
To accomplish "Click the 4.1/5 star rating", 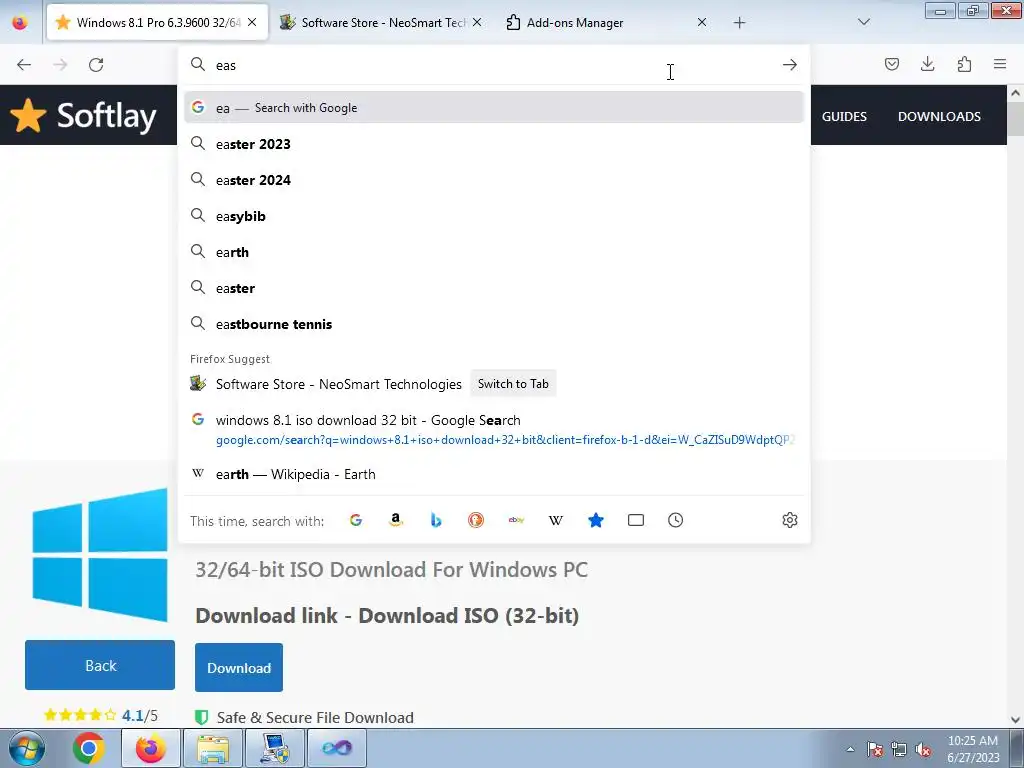I will (x=101, y=715).
